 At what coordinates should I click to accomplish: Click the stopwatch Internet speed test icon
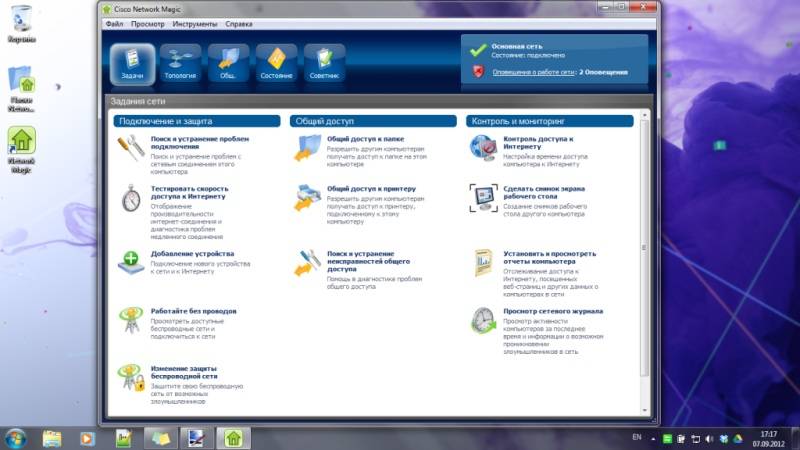click(131, 198)
